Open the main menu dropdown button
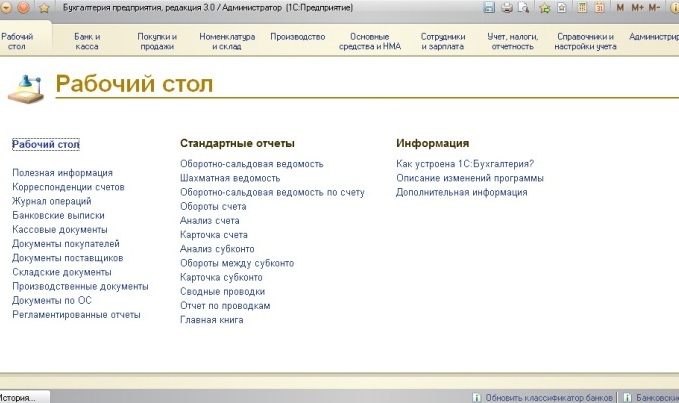This screenshot has height=403, width=679. (x=5, y=7)
